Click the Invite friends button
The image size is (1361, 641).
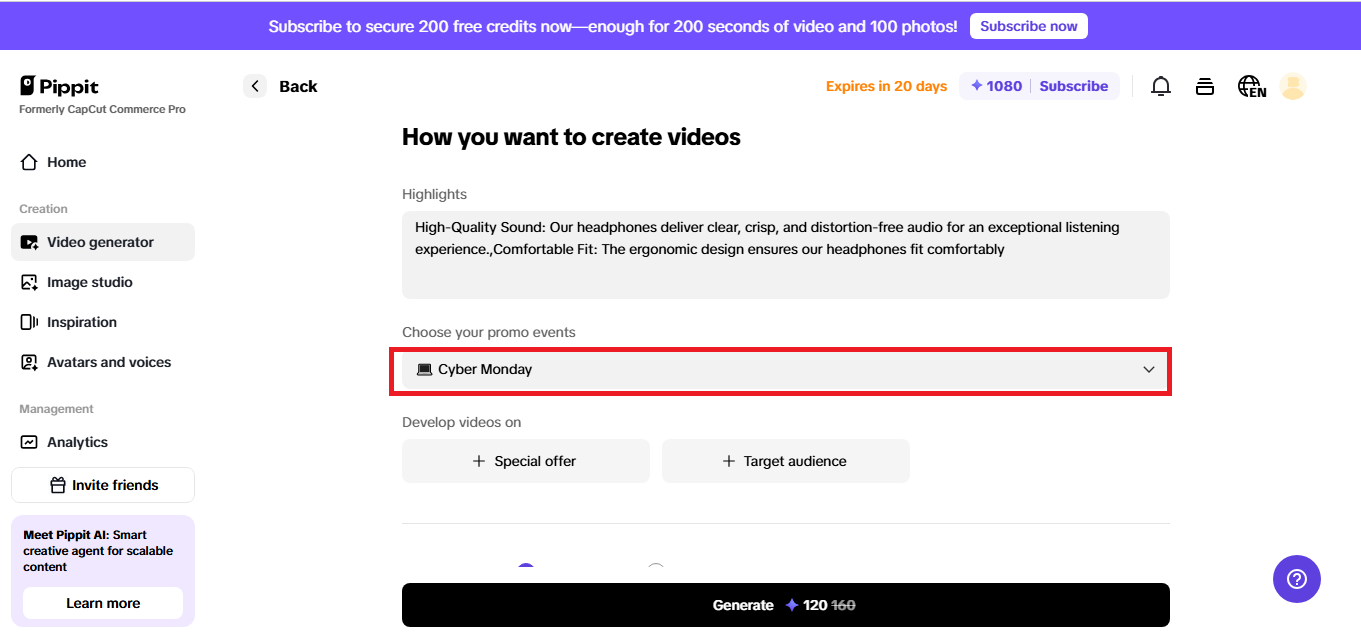[x=103, y=485]
